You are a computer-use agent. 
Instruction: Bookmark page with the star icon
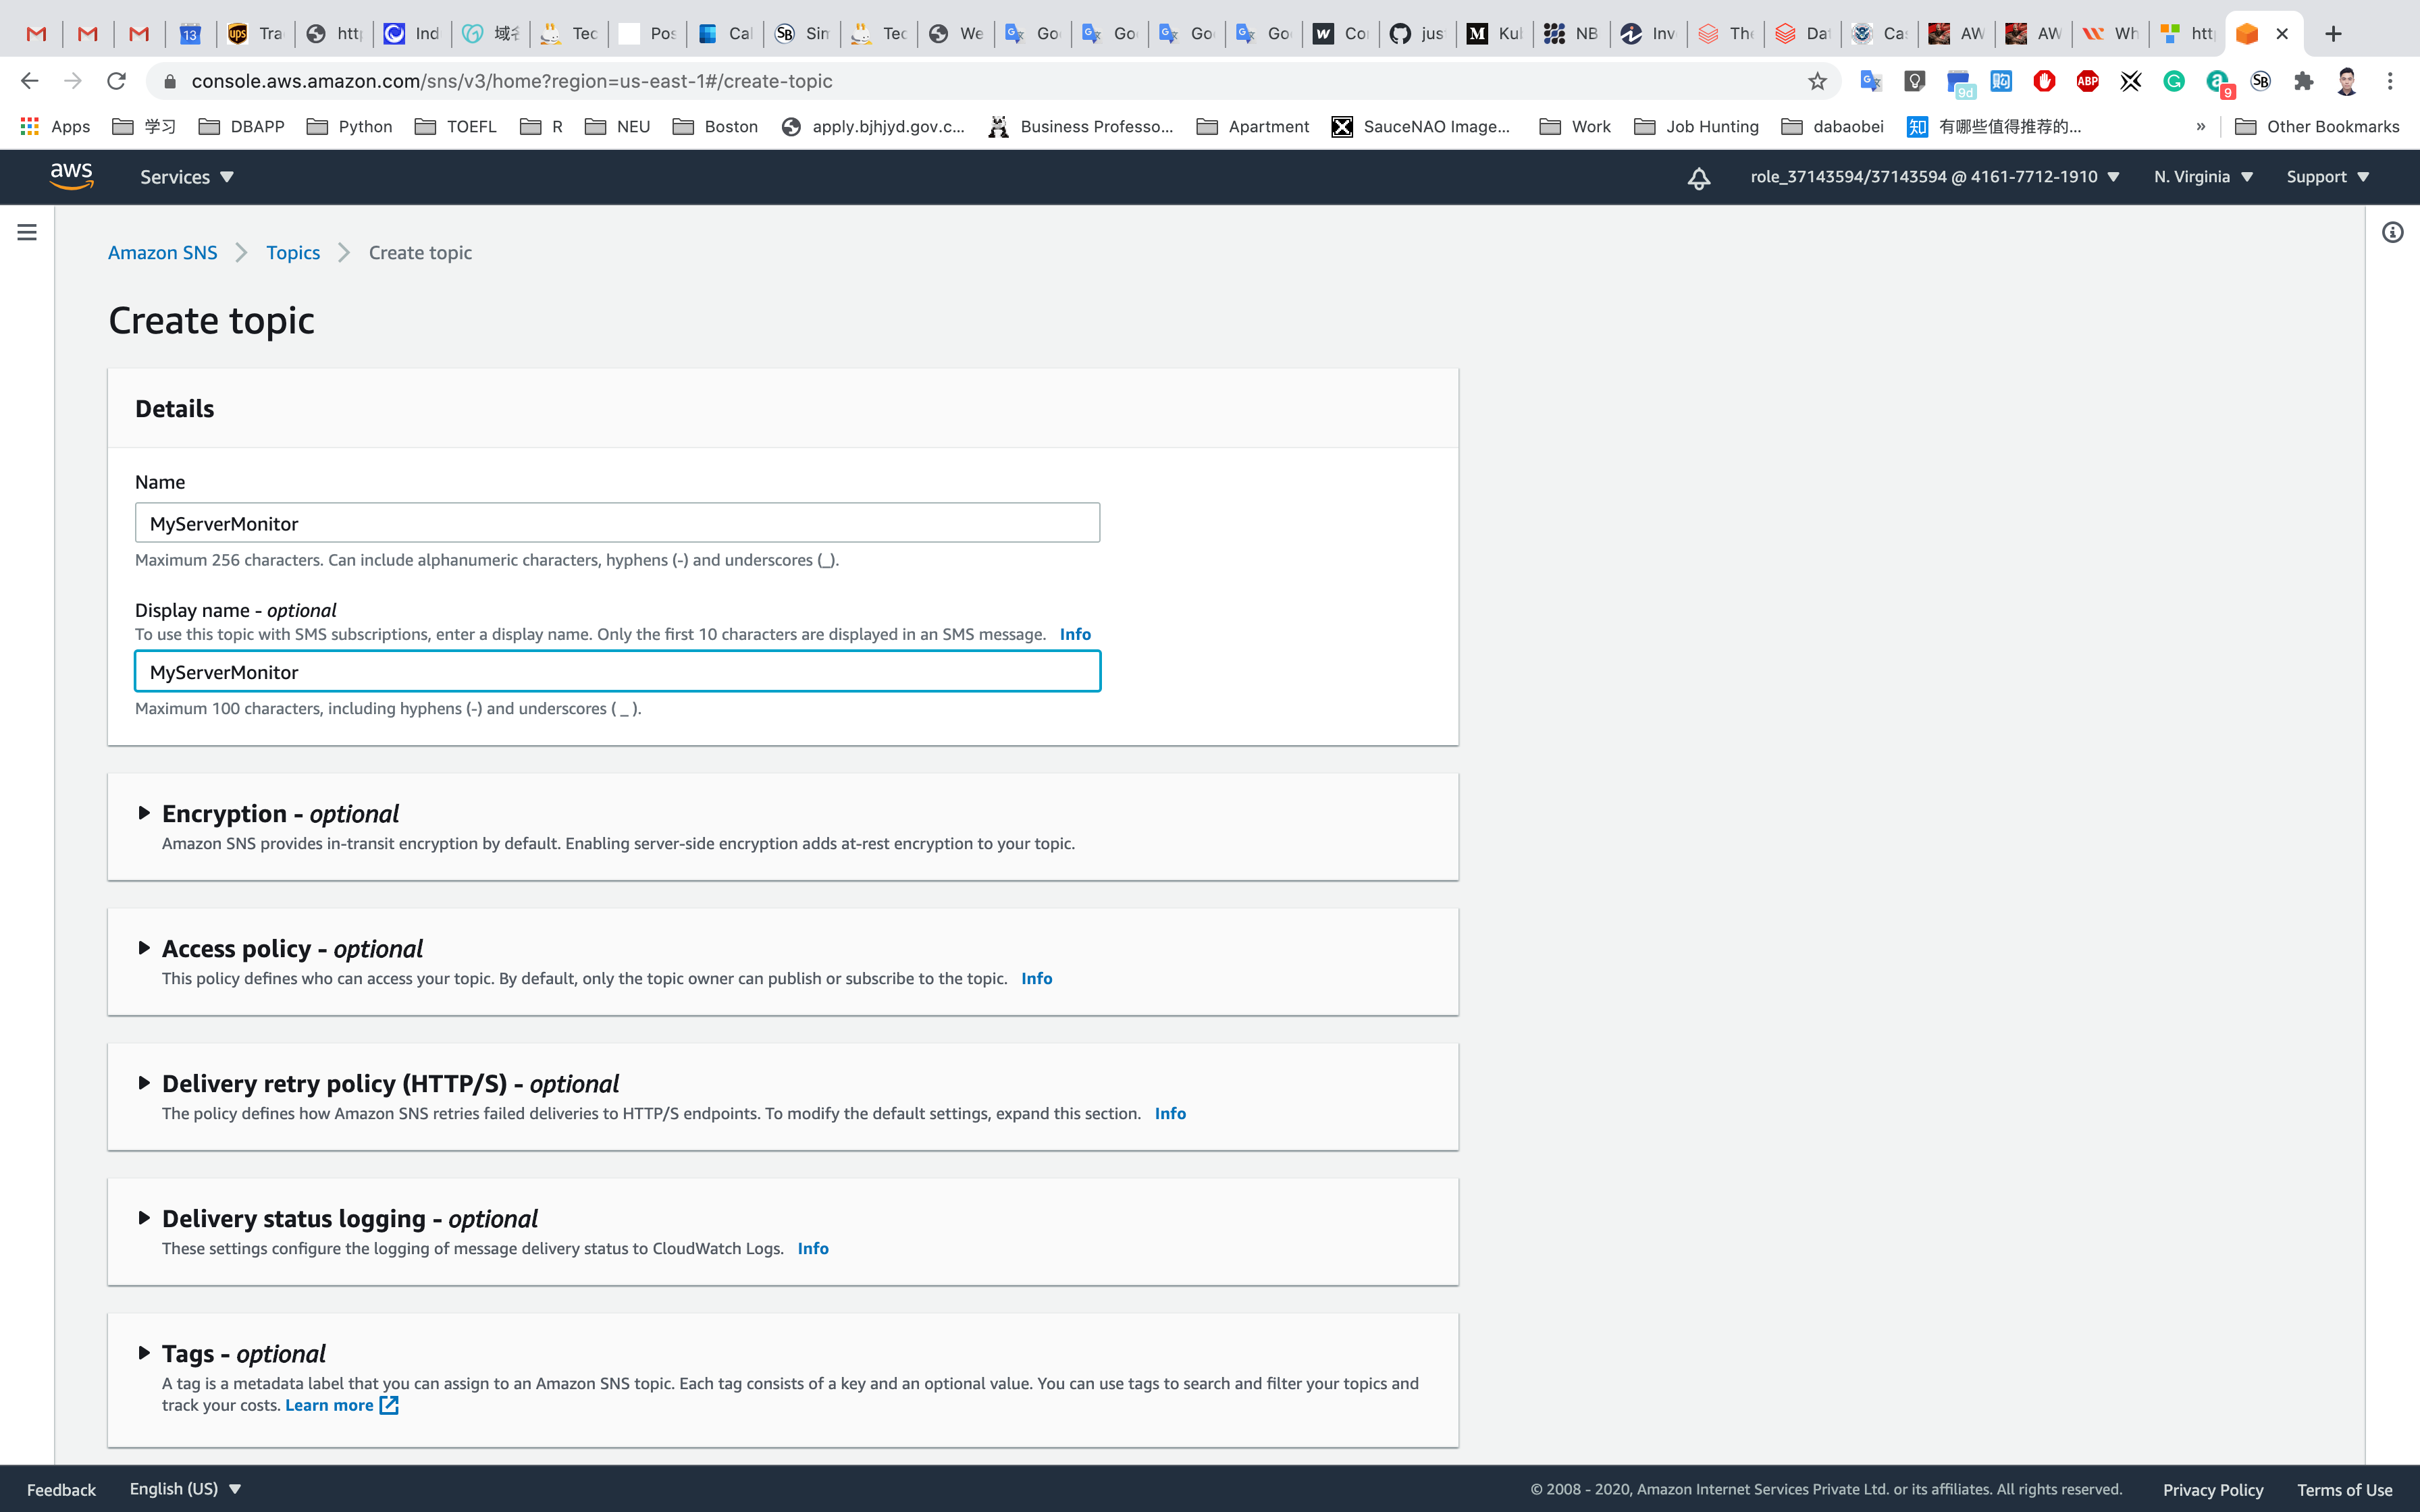(x=1817, y=81)
